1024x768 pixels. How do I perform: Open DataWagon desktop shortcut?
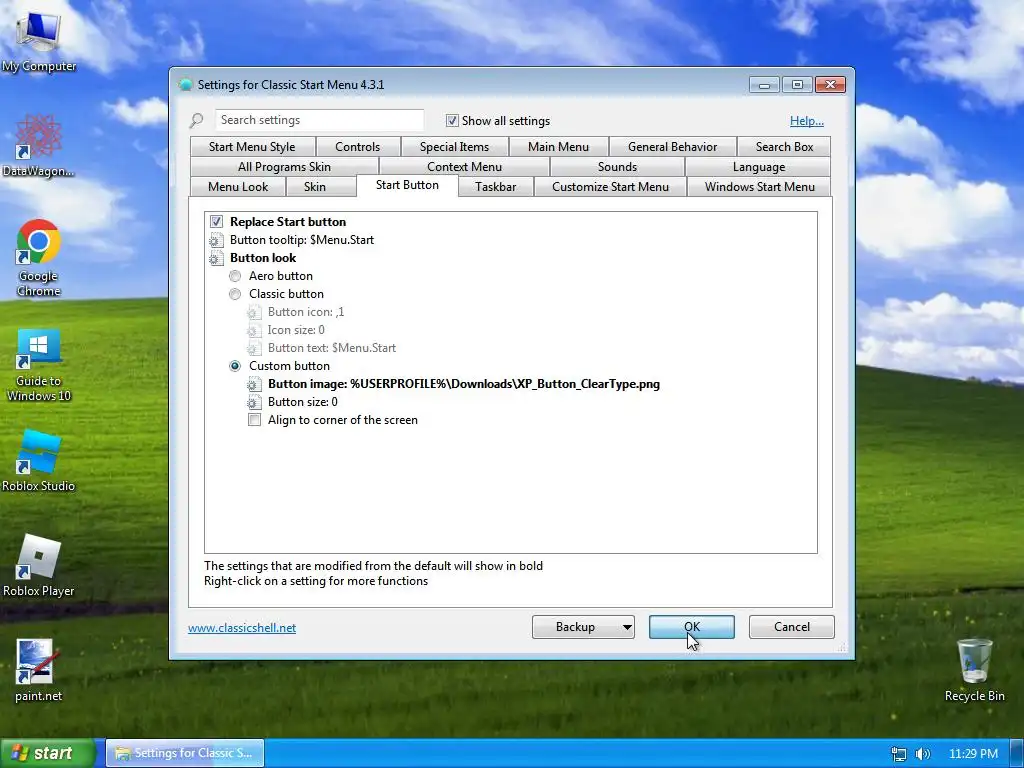pyautogui.click(x=39, y=146)
